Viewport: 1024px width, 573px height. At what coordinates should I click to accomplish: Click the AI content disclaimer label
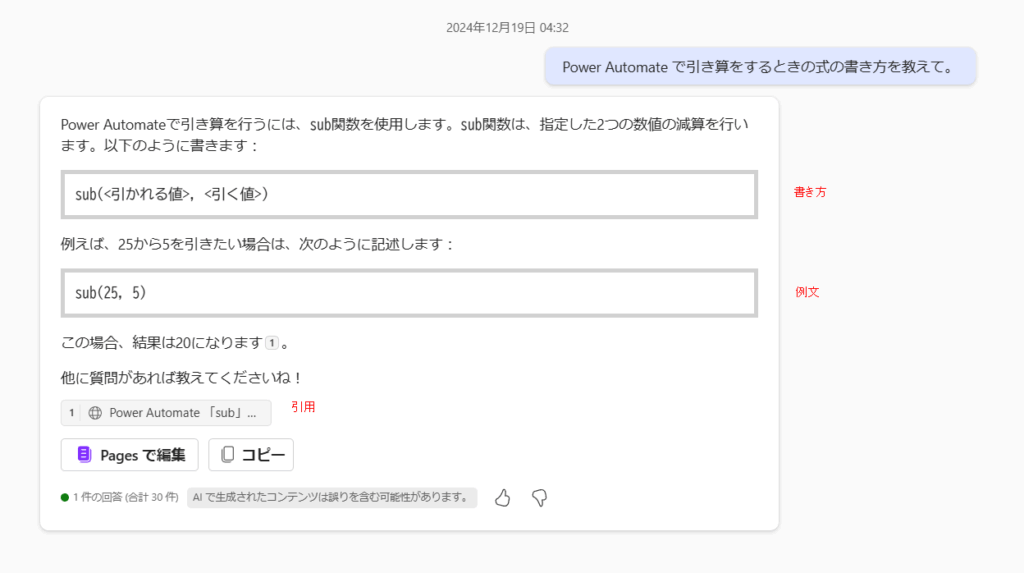332,498
